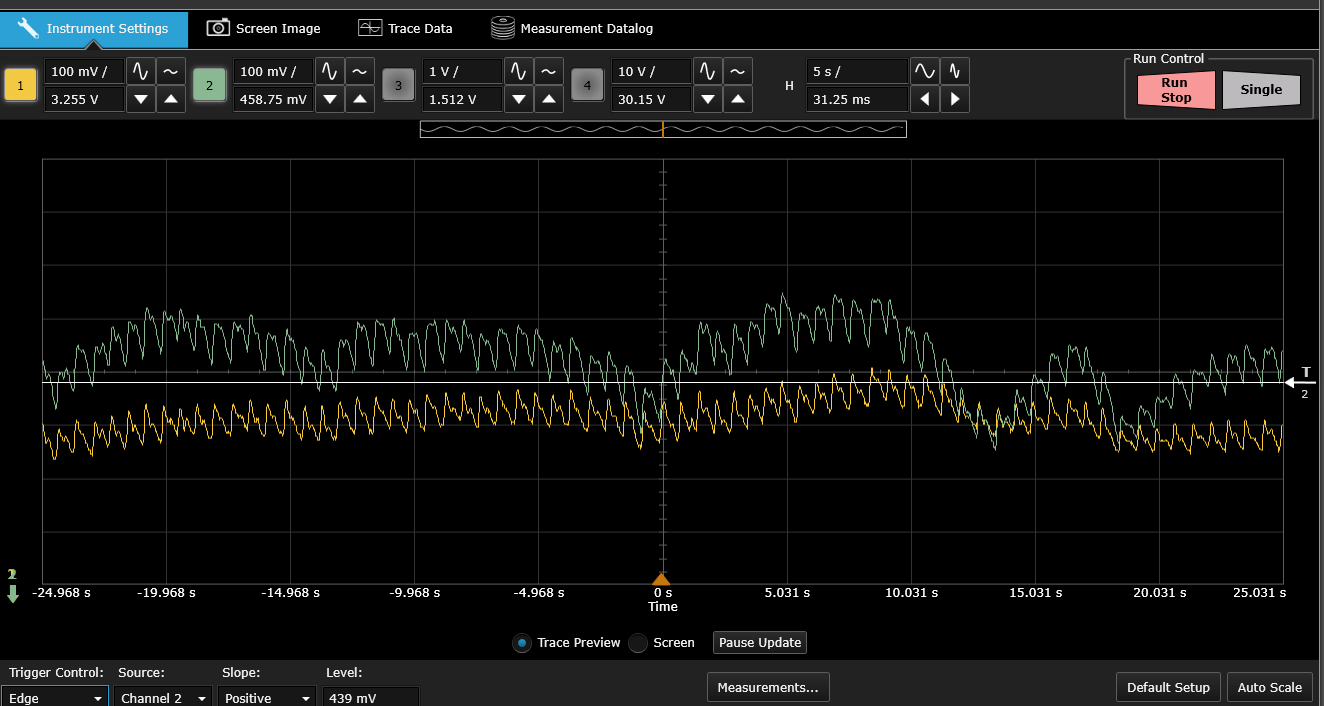
Task: Edit Channel 1 scale field 100 mV /
Action: tap(84, 71)
